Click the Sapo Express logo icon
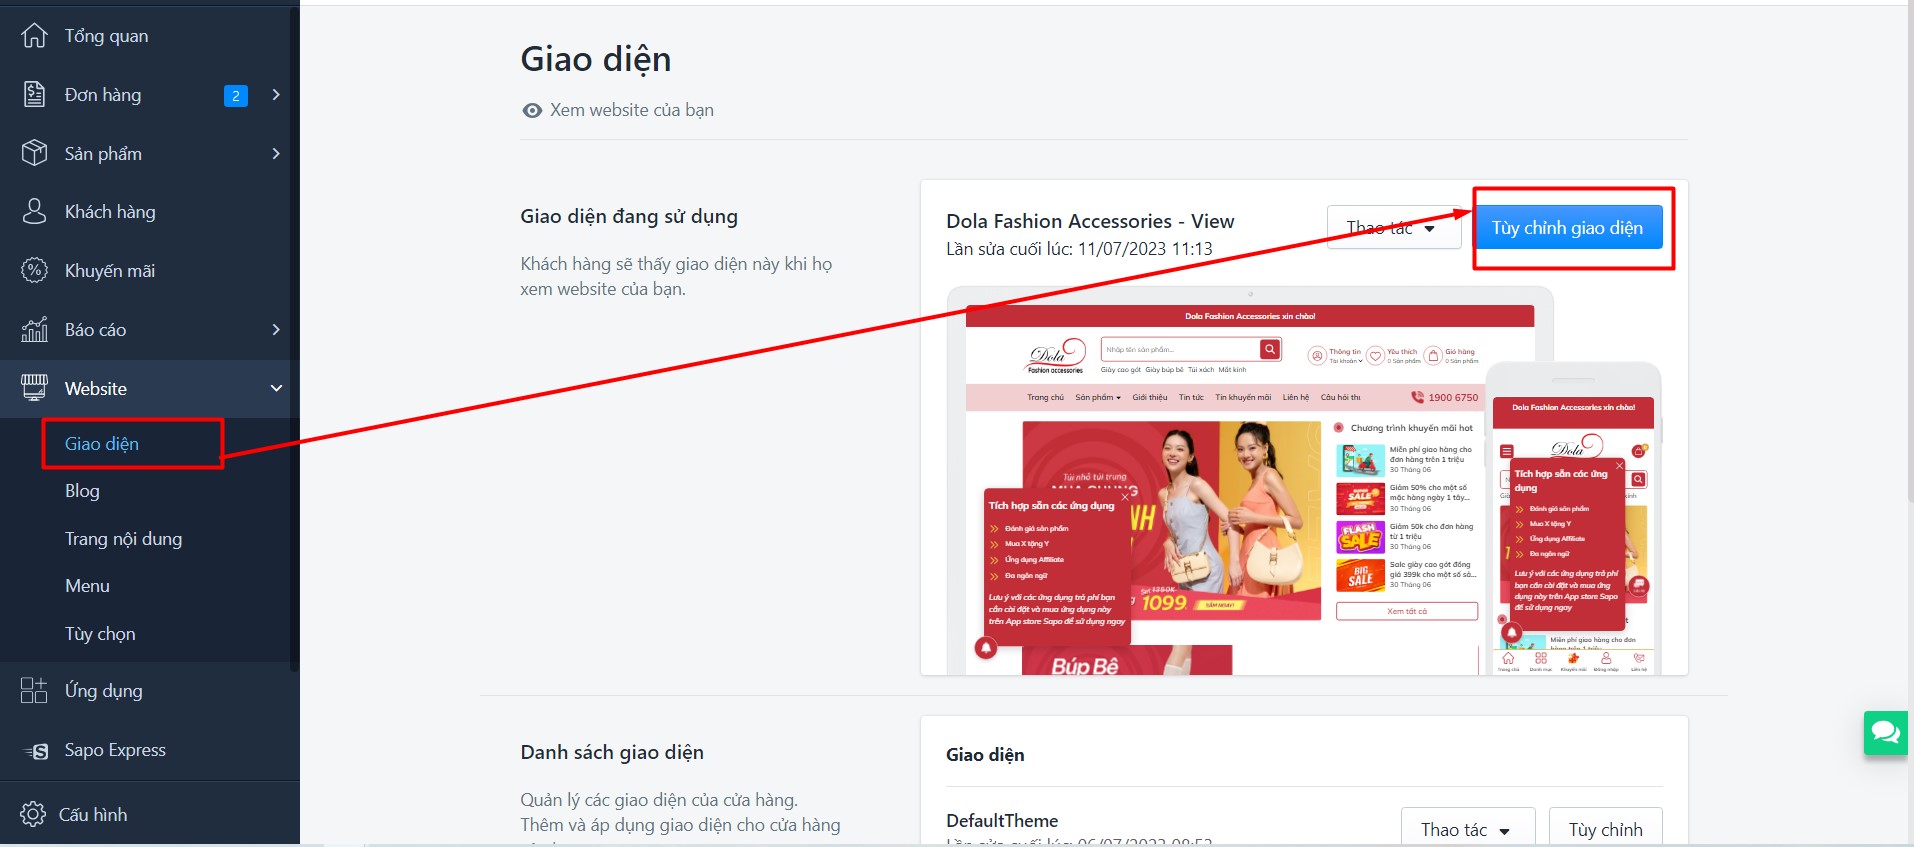The width and height of the screenshot is (1914, 847). click(x=36, y=751)
